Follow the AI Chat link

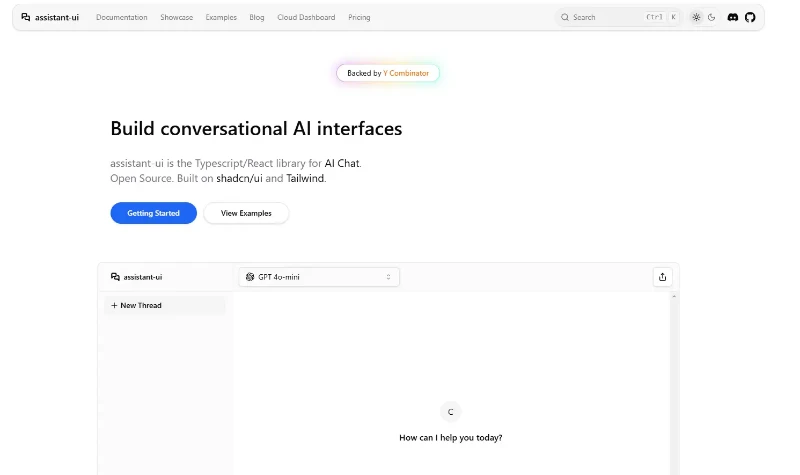(x=342, y=163)
